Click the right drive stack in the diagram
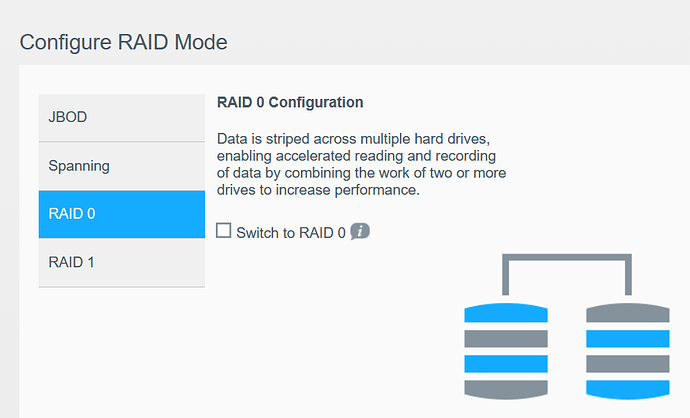The height and width of the screenshot is (418, 690). point(627,350)
